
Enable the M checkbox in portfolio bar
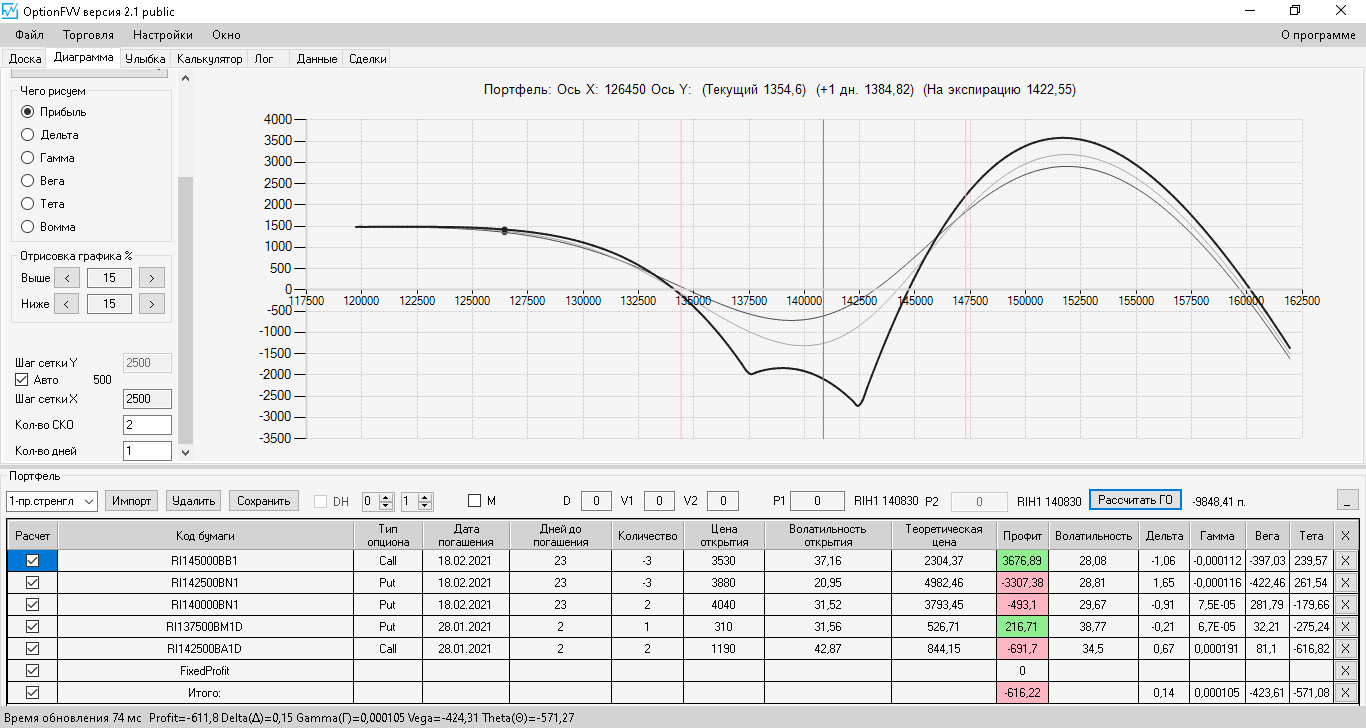pos(474,500)
